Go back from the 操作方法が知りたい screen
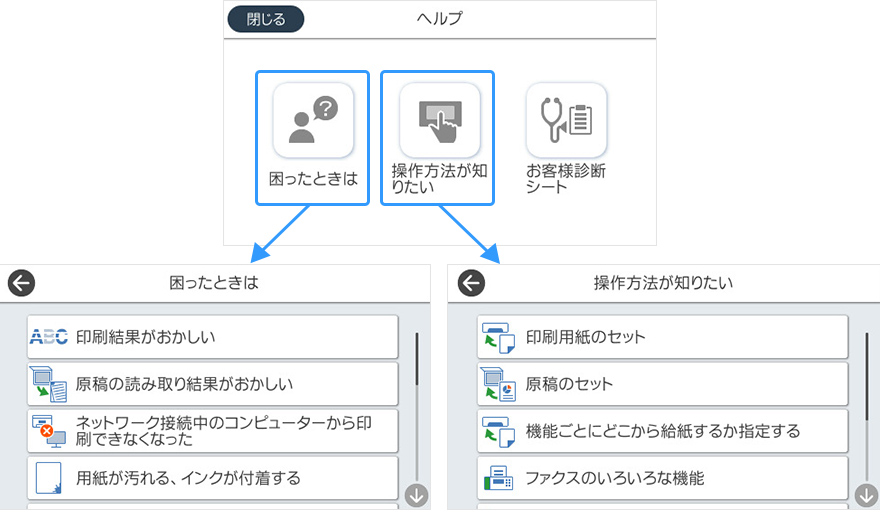This screenshot has height=512, width=880. point(471,283)
